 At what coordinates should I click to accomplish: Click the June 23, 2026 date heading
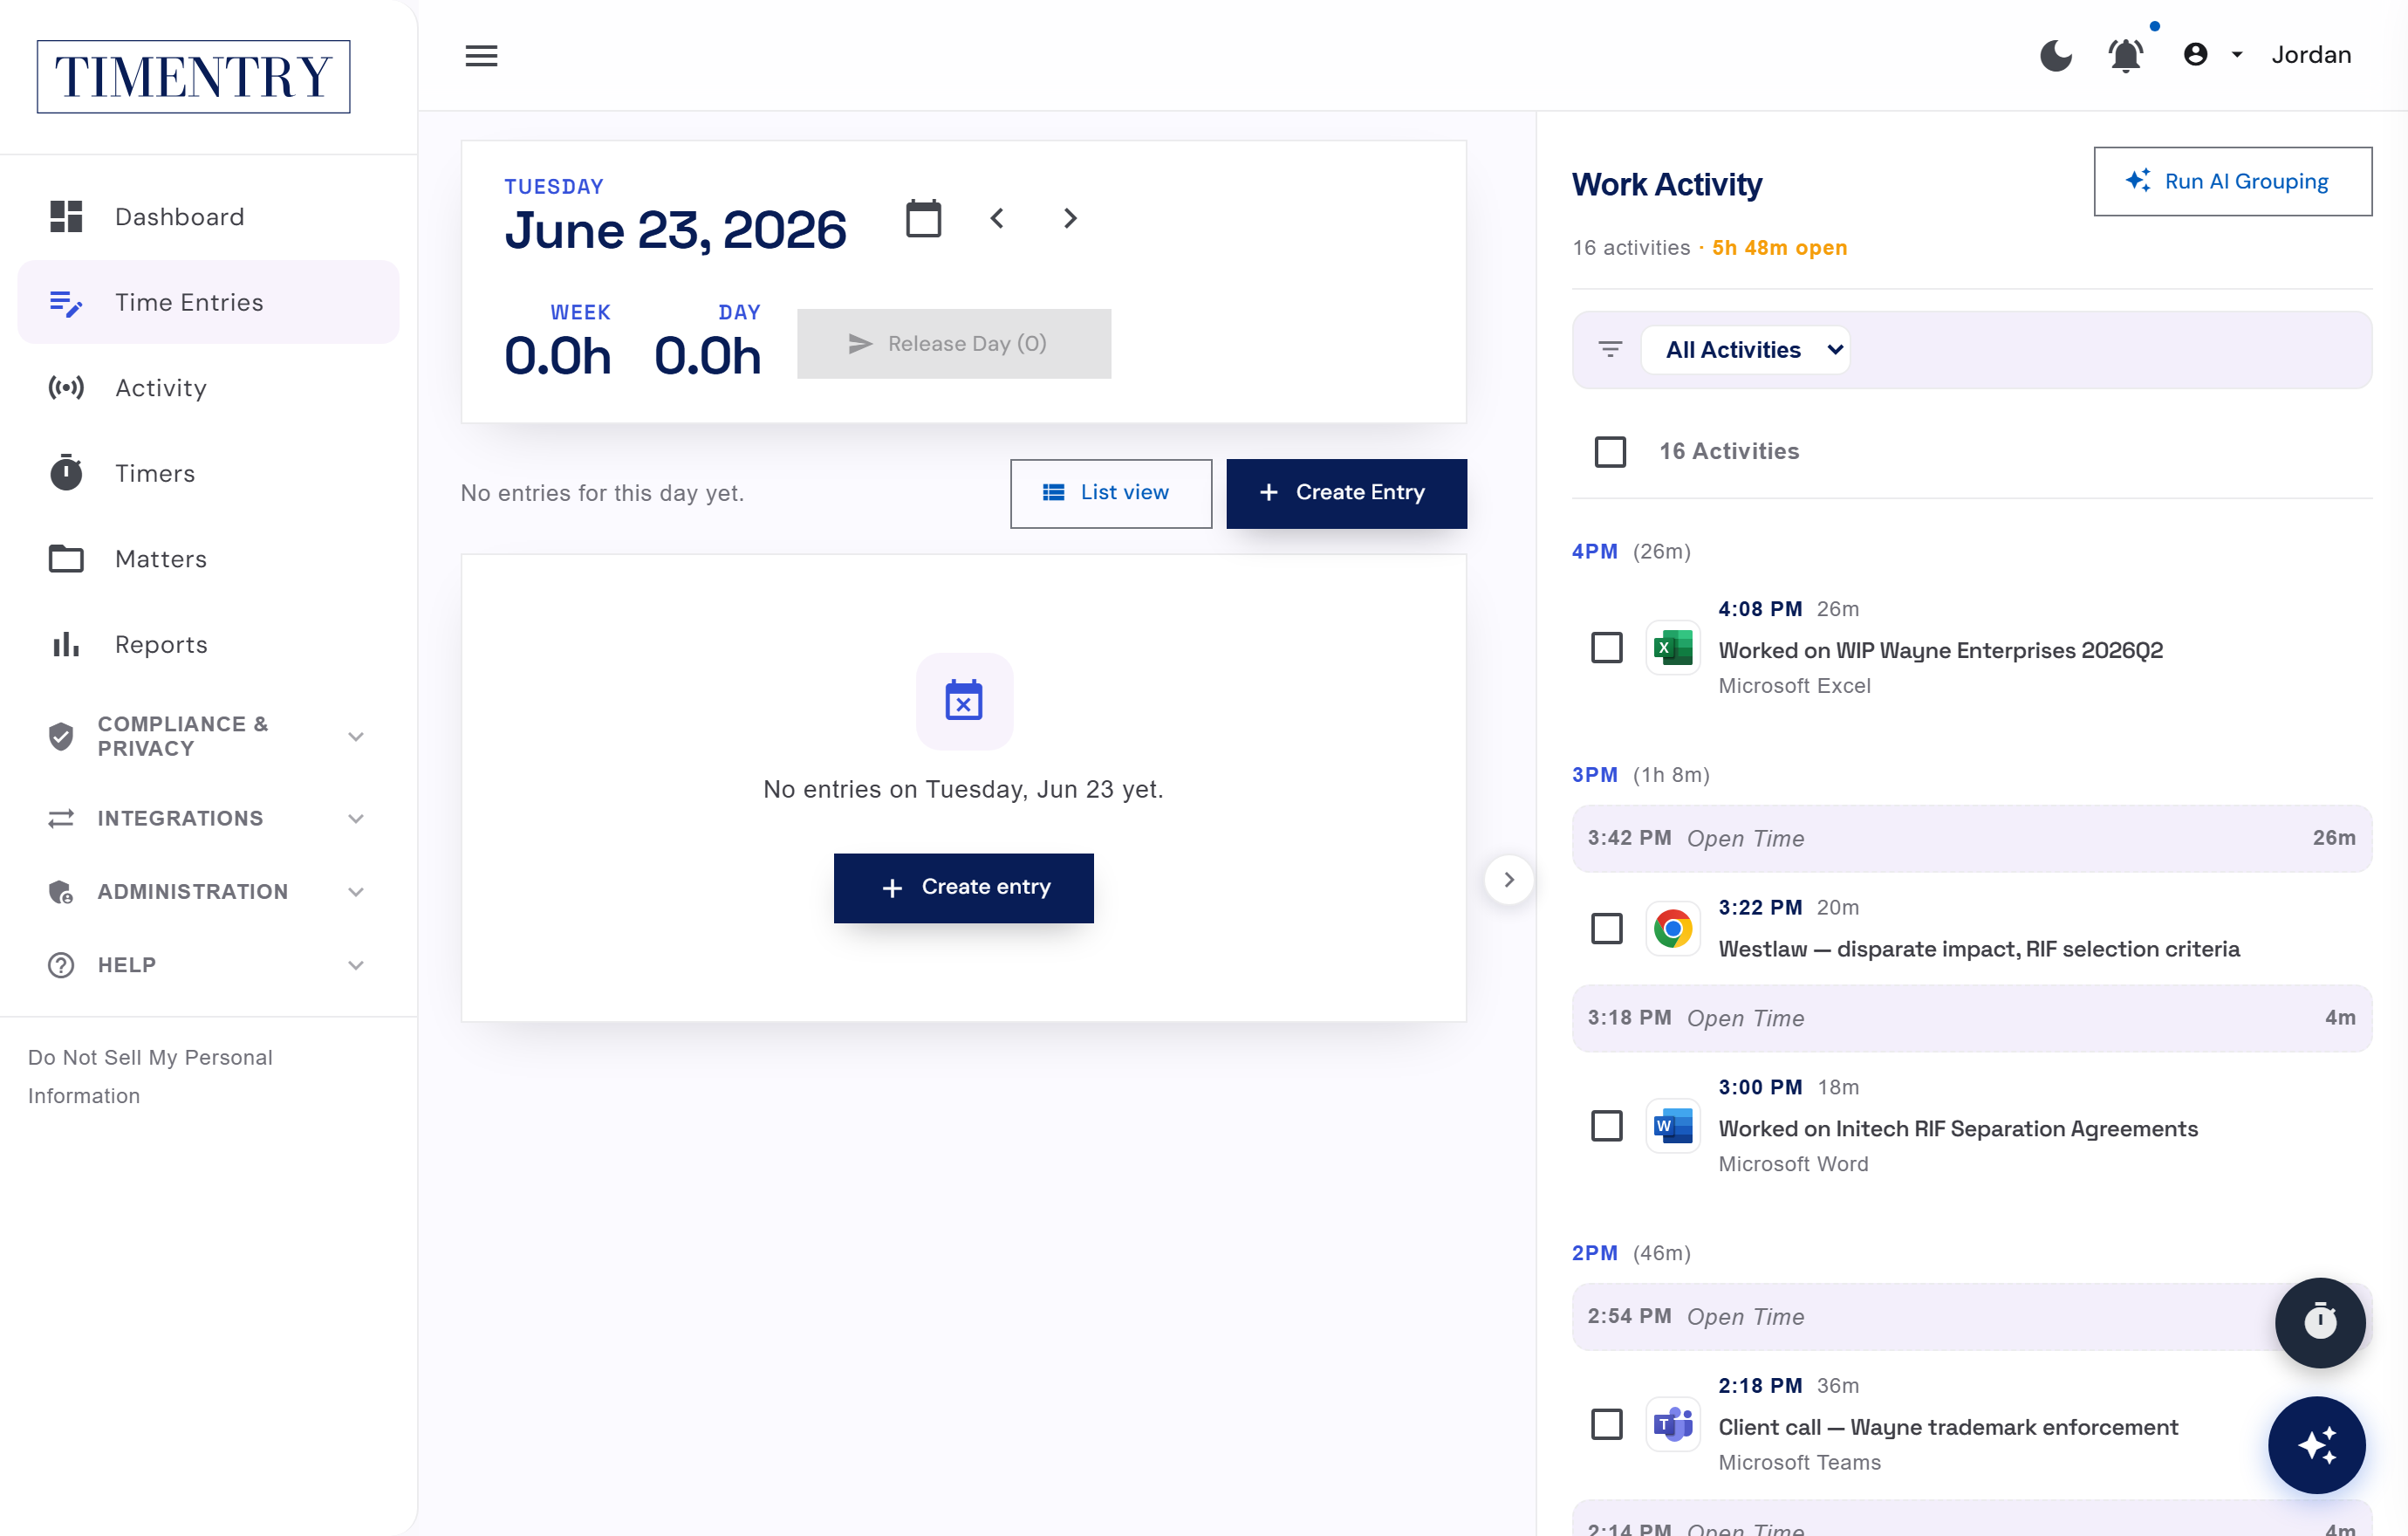coord(675,230)
